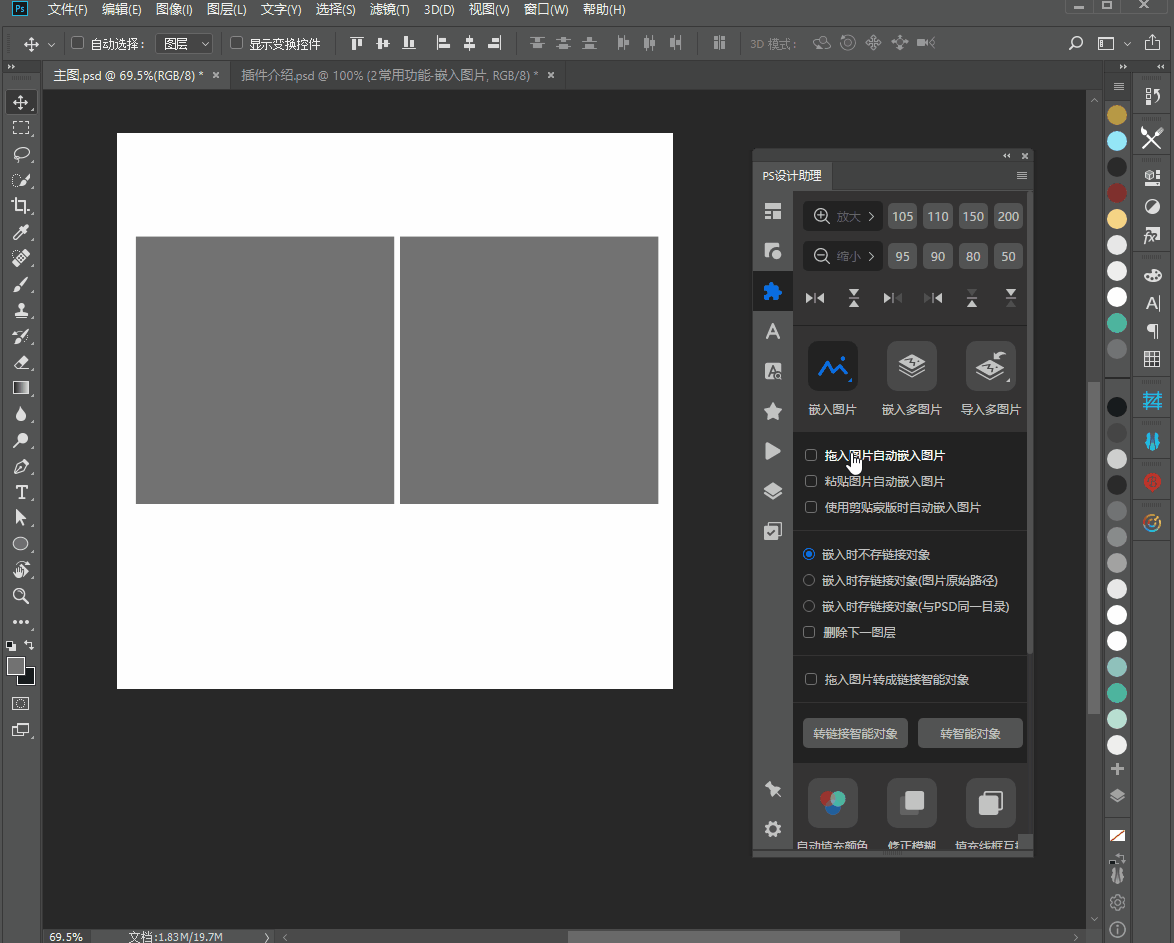Open the 图层 auto-select dropdown

click(184, 43)
